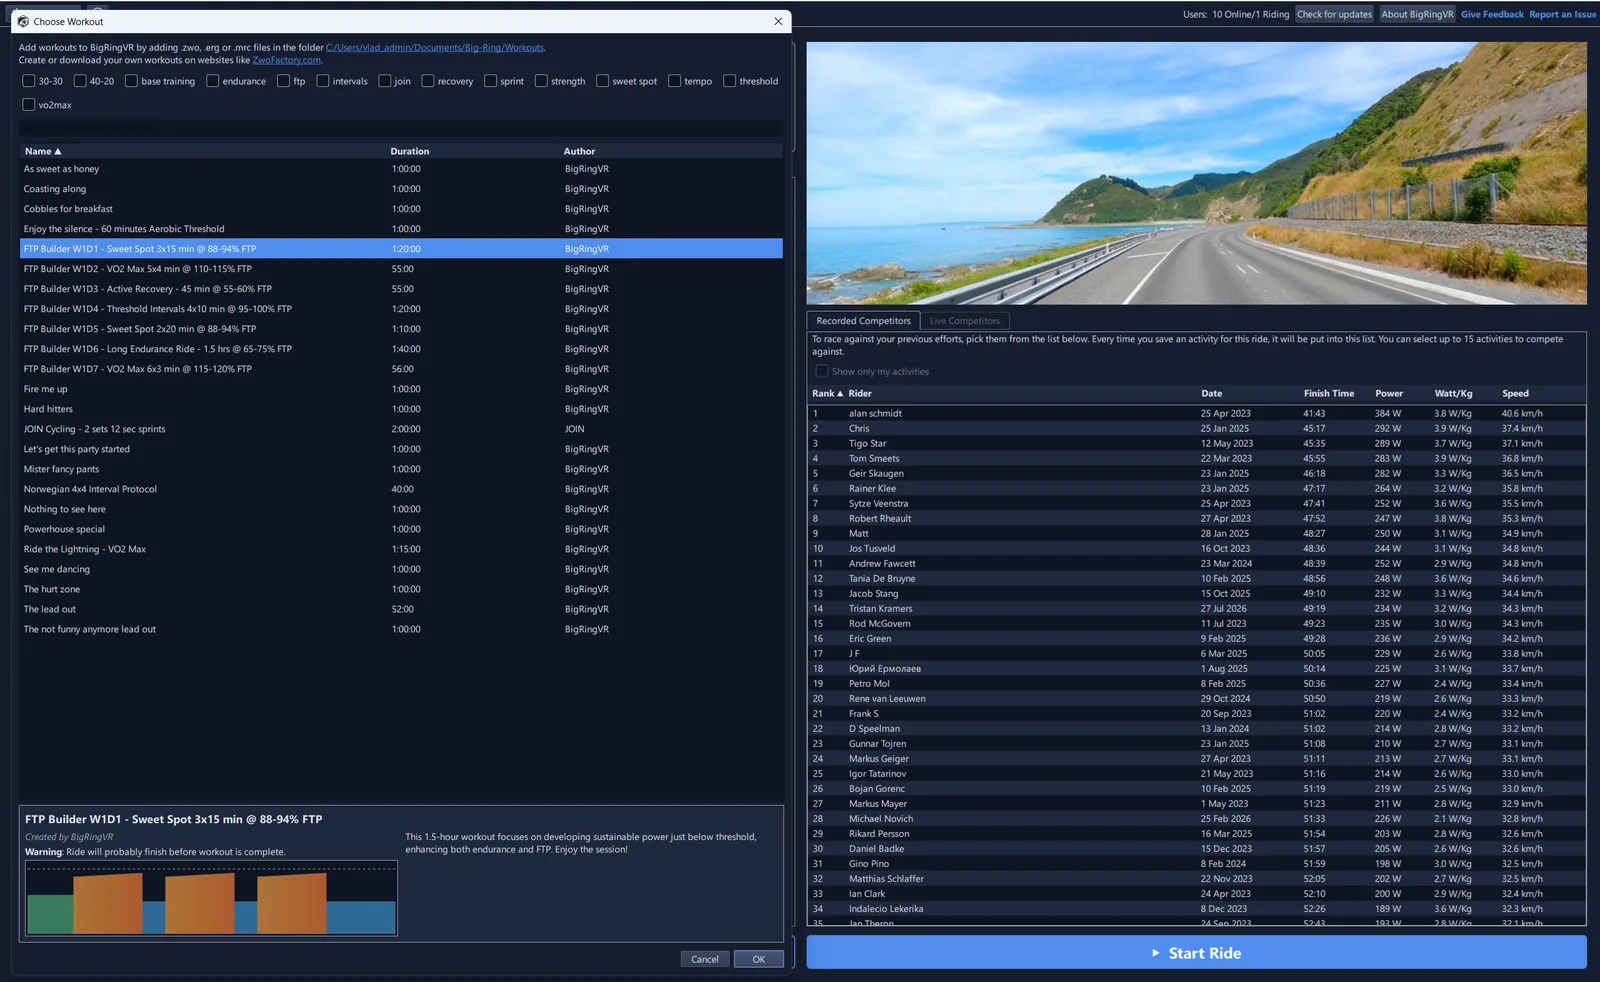Open the workouts folder path link
The height and width of the screenshot is (982, 1600).
tap(435, 47)
